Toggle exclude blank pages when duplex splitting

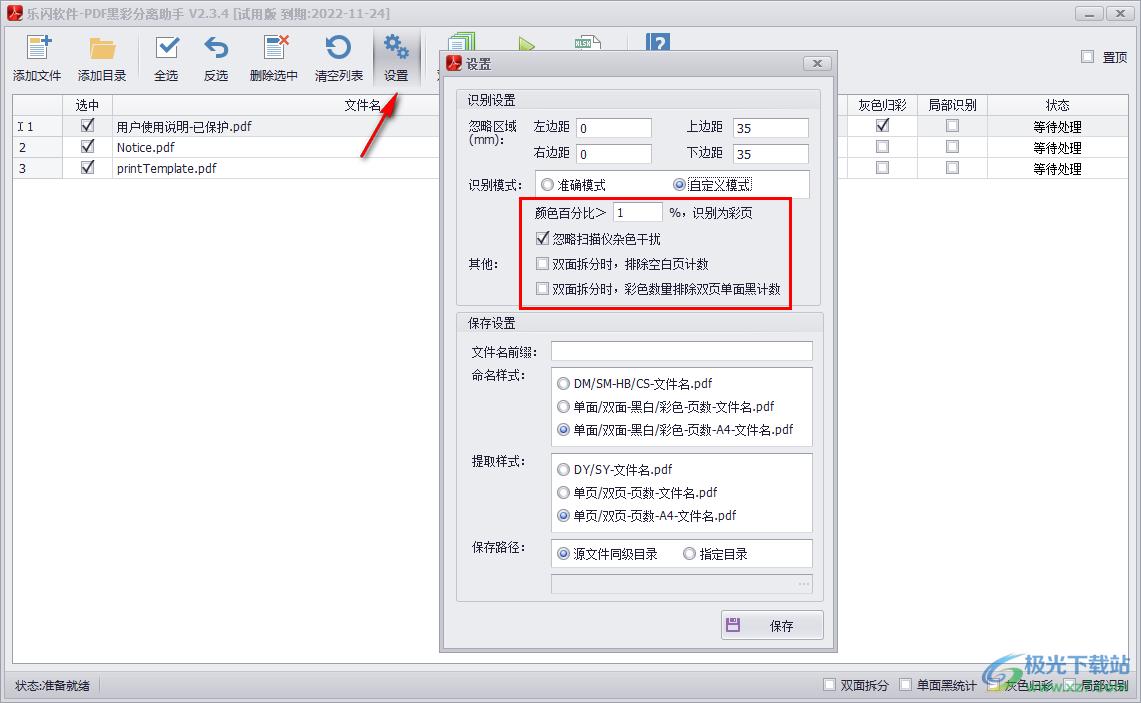click(543, 264)
